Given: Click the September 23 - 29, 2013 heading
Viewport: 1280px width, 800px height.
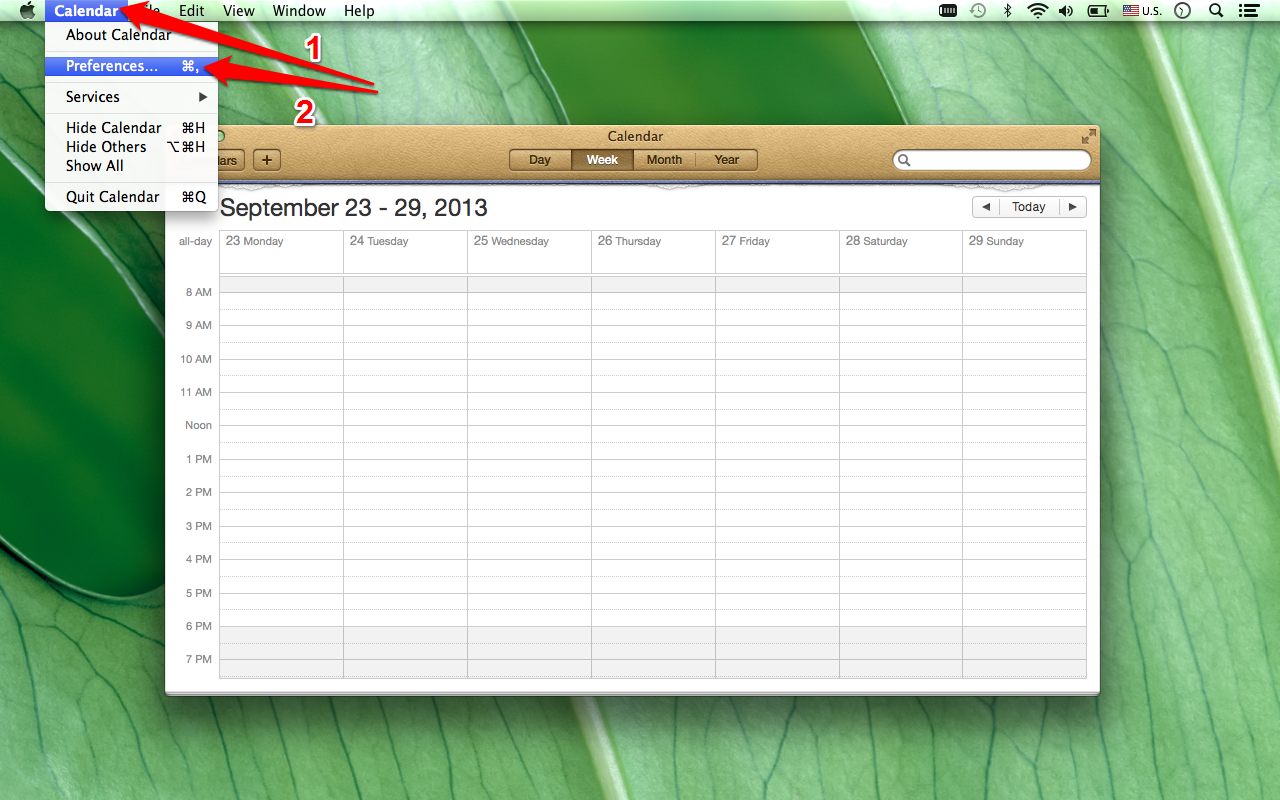Looking at the screenshot, I should point(354,208).
